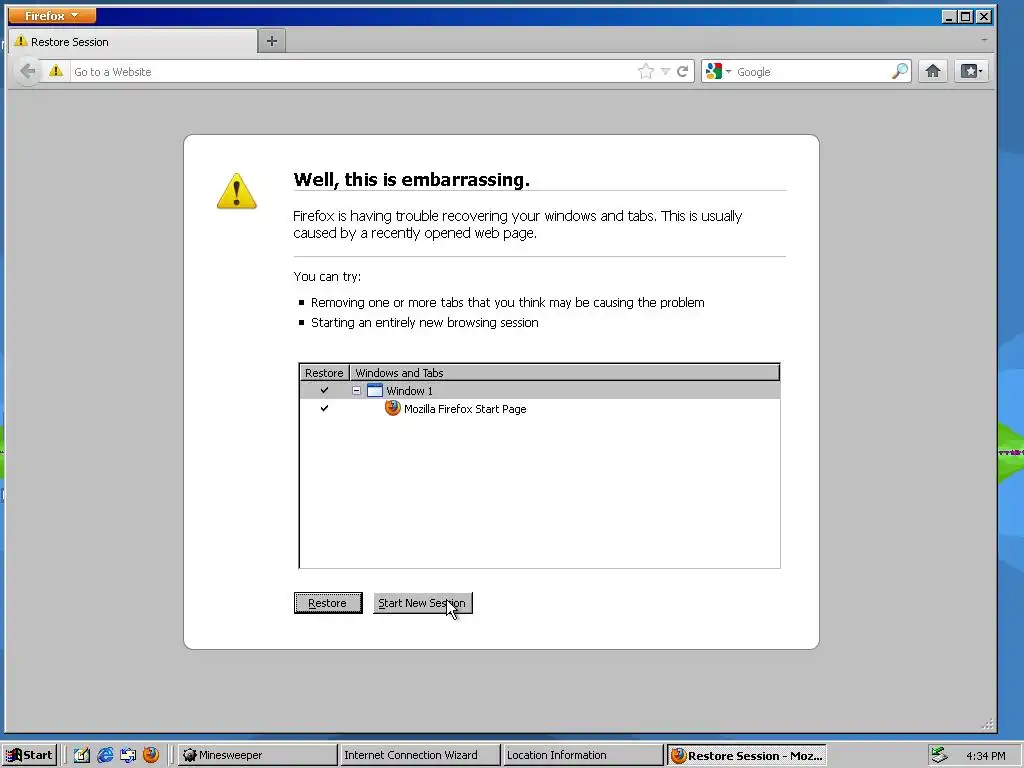This screenshot has height=768, width=1024.
Task: Open the address bar history dropdown arrow
Action: coord(665,71)
